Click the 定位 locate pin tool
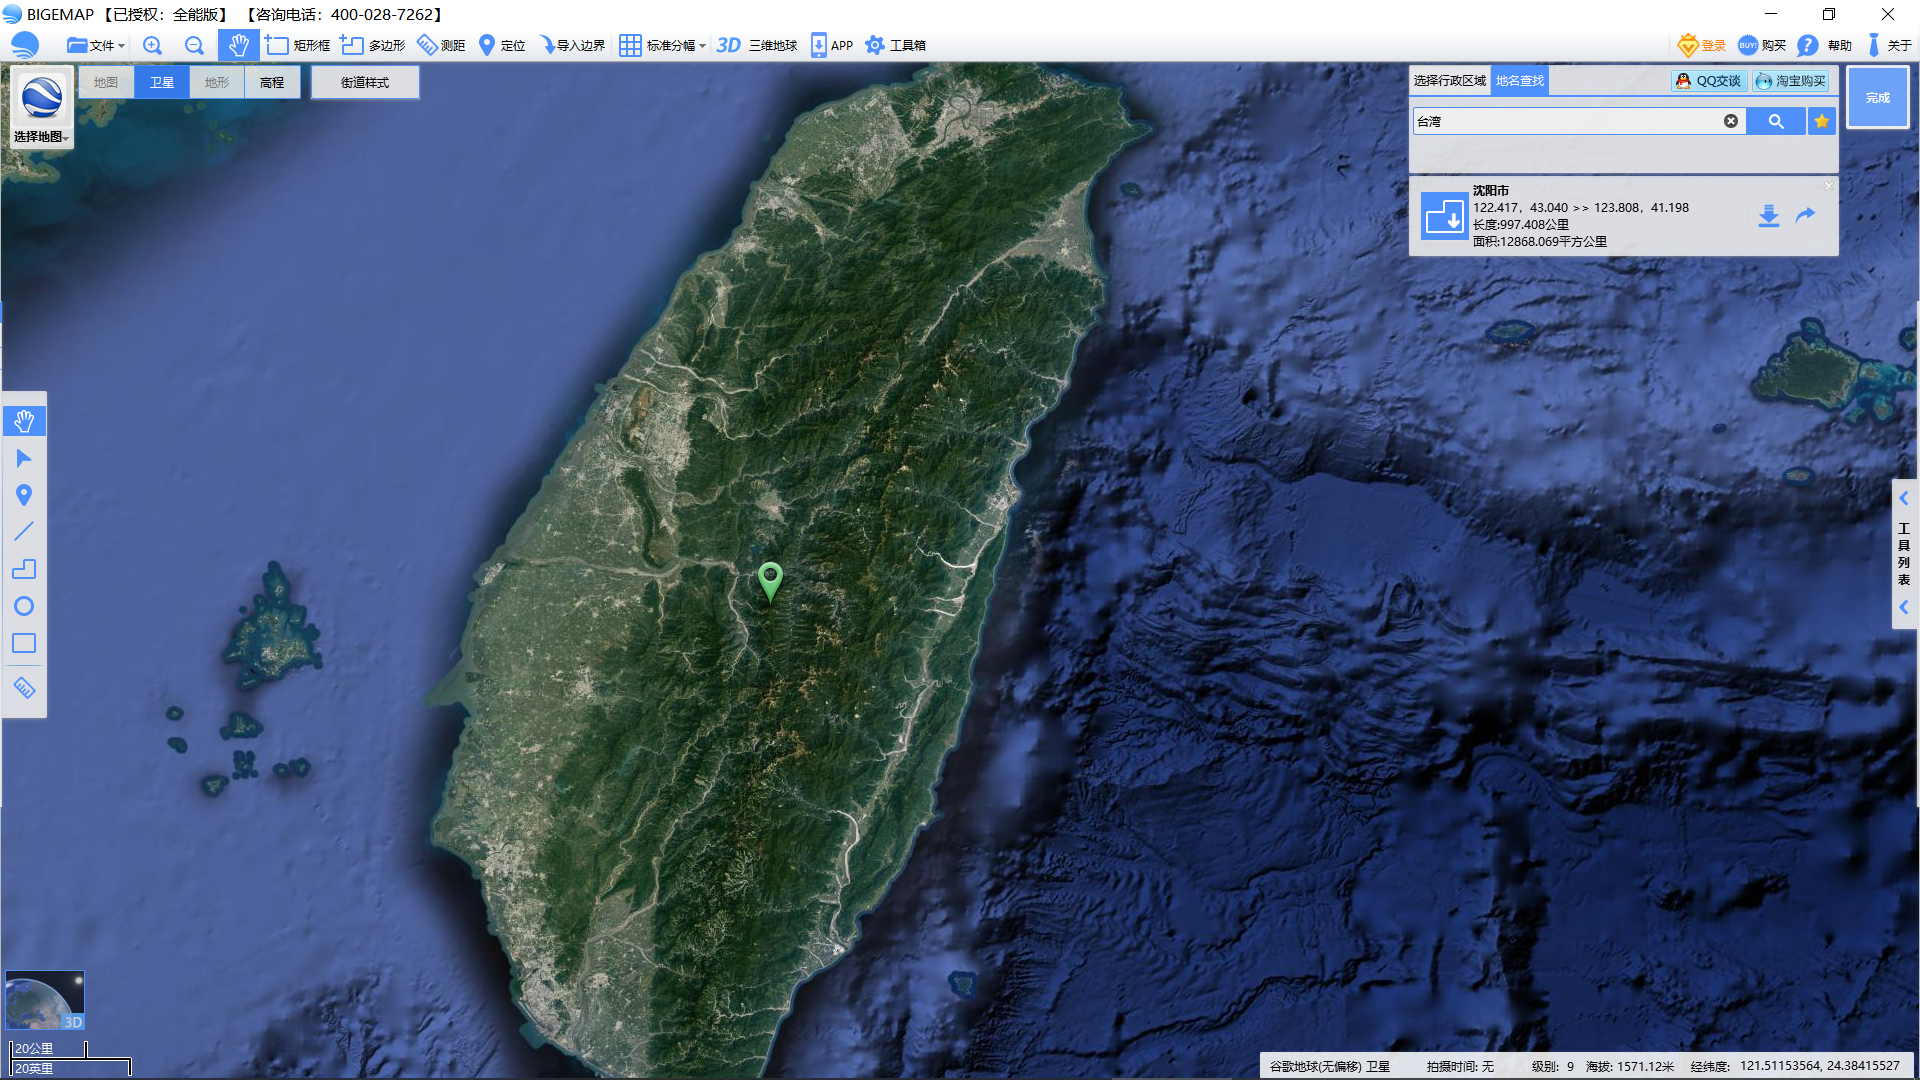 coord(502,45)
